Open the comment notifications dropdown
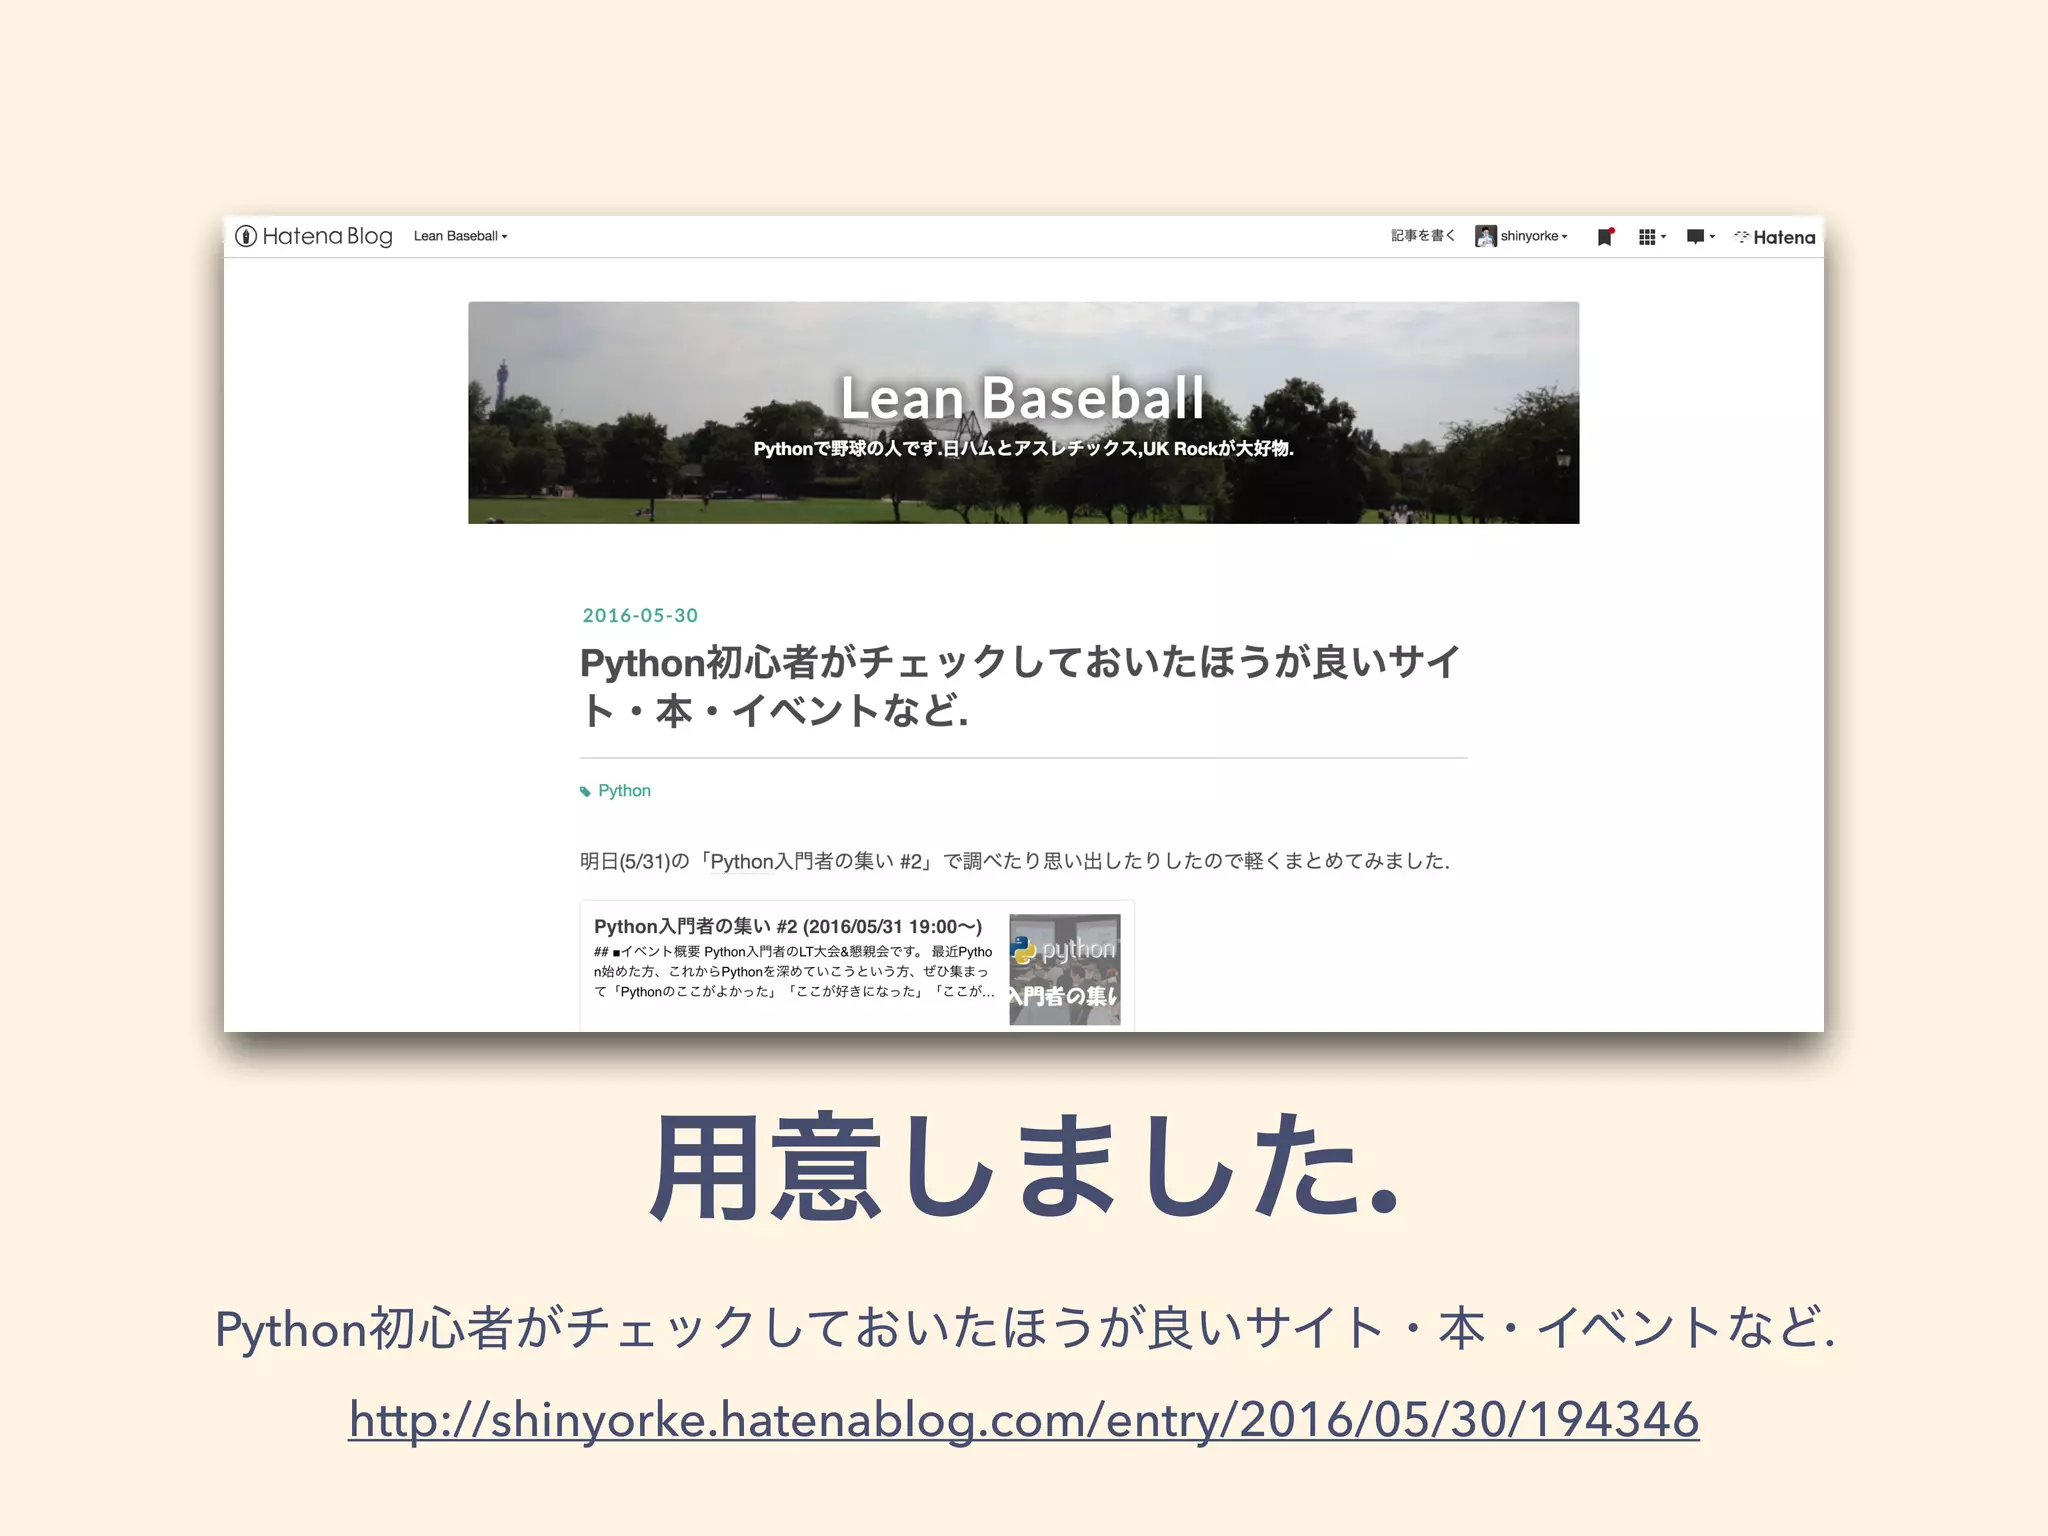 pos(1700,237)
